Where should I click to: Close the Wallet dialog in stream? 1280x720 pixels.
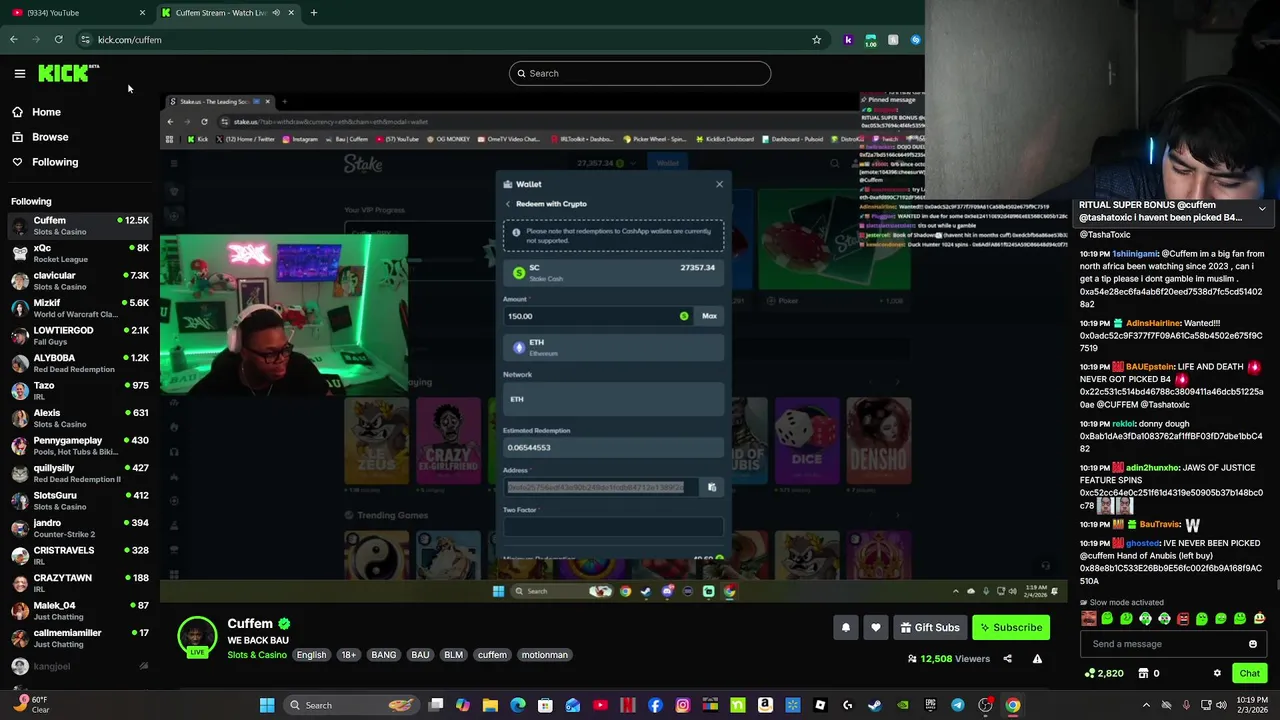point(719,184)
